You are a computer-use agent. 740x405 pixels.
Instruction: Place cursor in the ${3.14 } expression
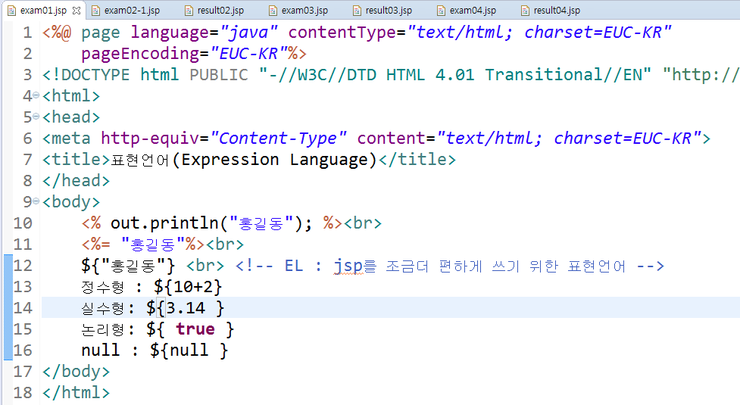click(x=185, y=308)
